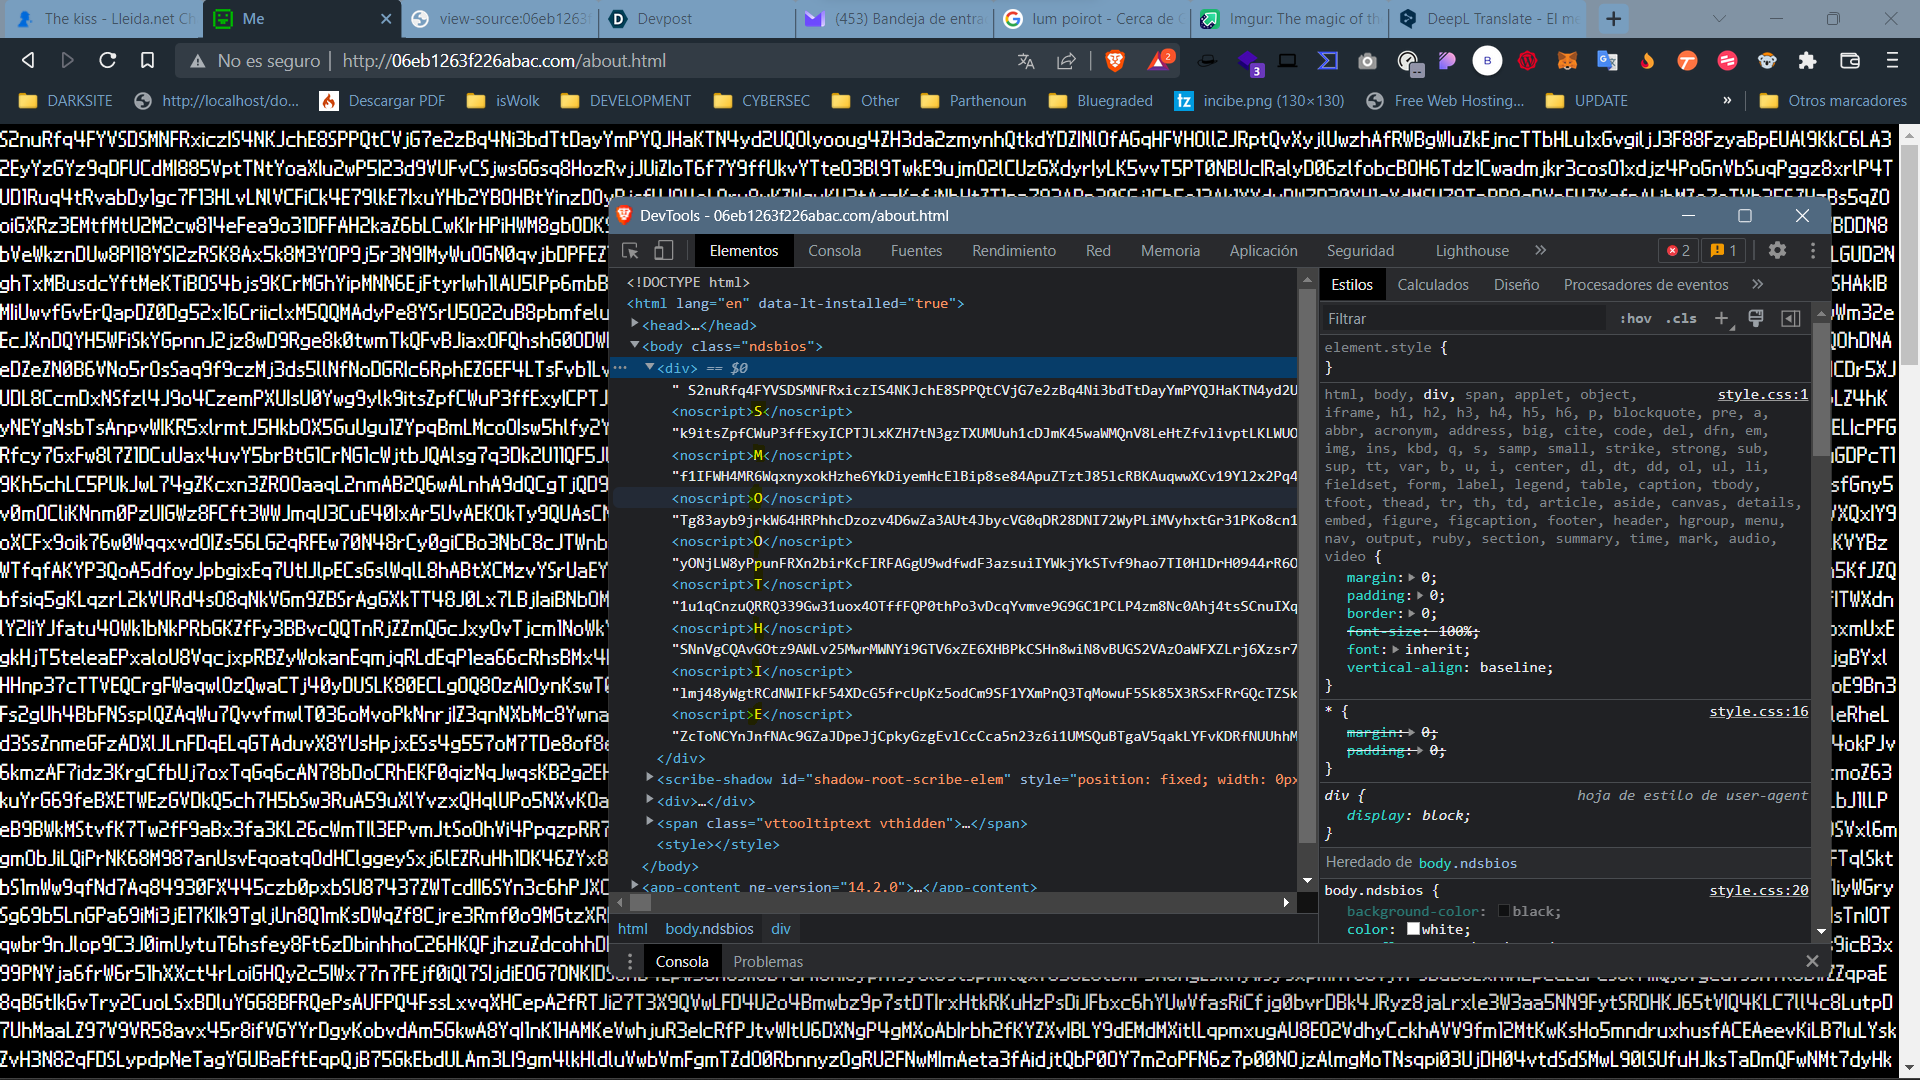Open the browser hamburger menu
This screenshot has width=1920, height=1080.
pos(1892,61)
